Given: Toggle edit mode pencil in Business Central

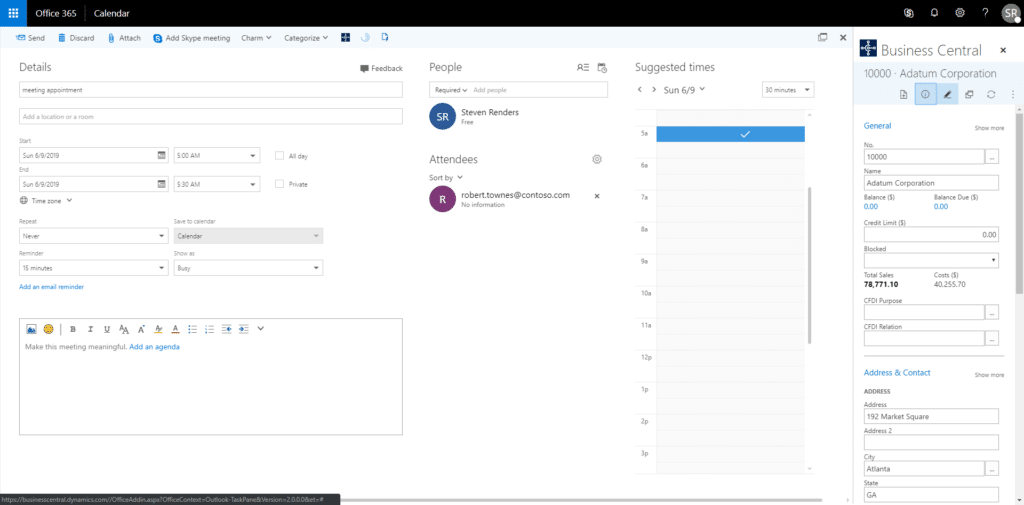Looking at the screenshot, I should tap(947, 94).
